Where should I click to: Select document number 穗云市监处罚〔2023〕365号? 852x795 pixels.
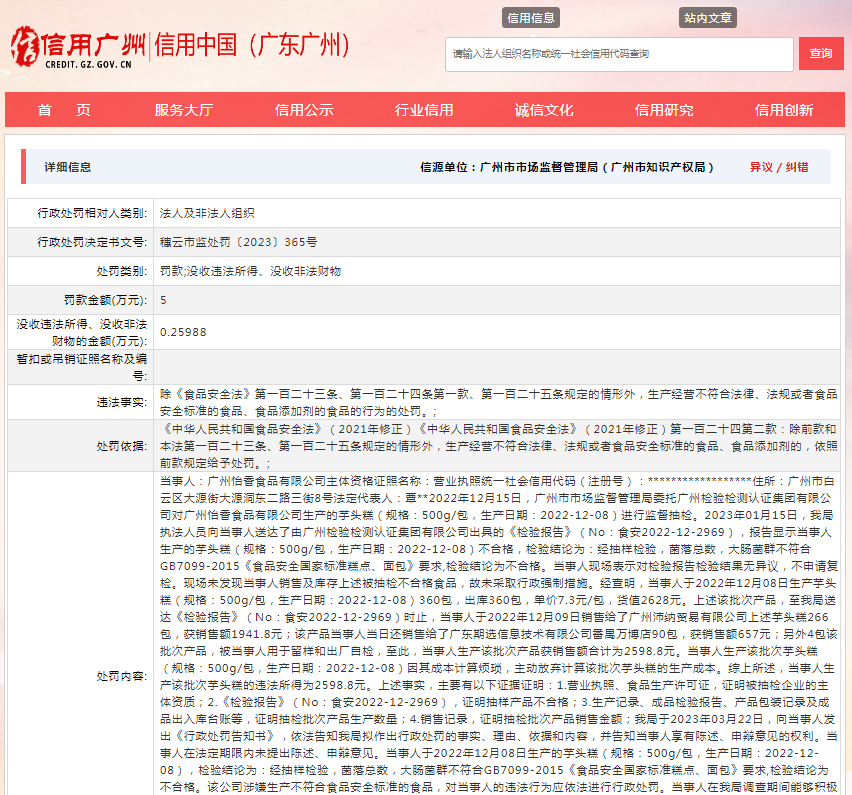point(239,242)
